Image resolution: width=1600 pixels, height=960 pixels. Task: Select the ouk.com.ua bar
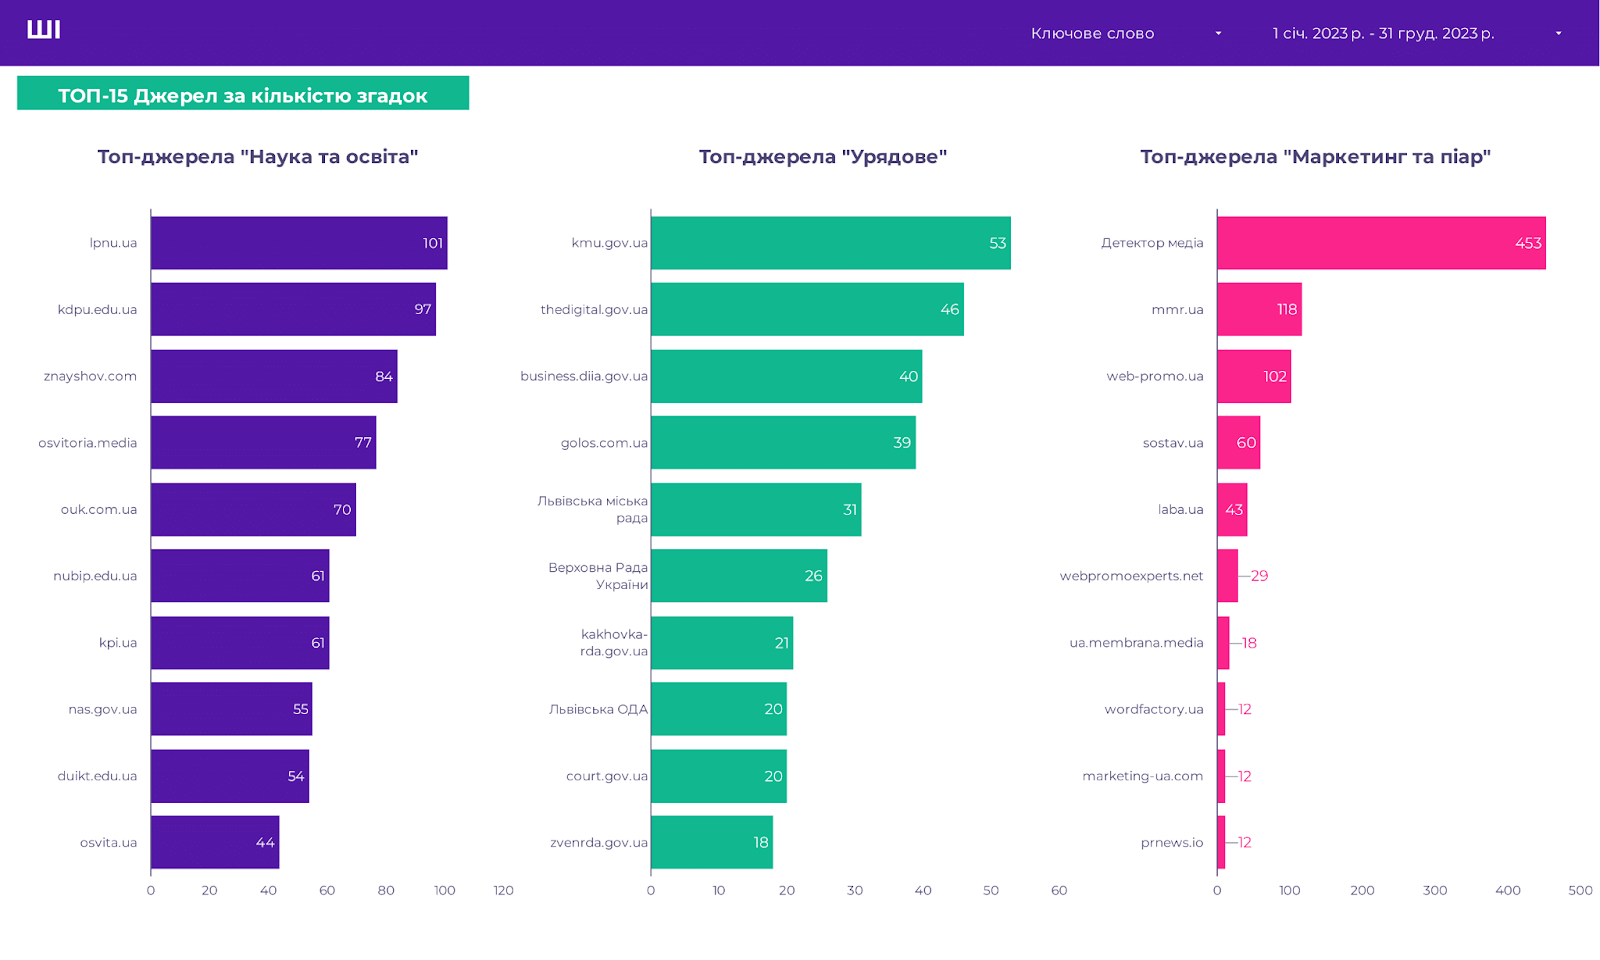pos(253,509)
